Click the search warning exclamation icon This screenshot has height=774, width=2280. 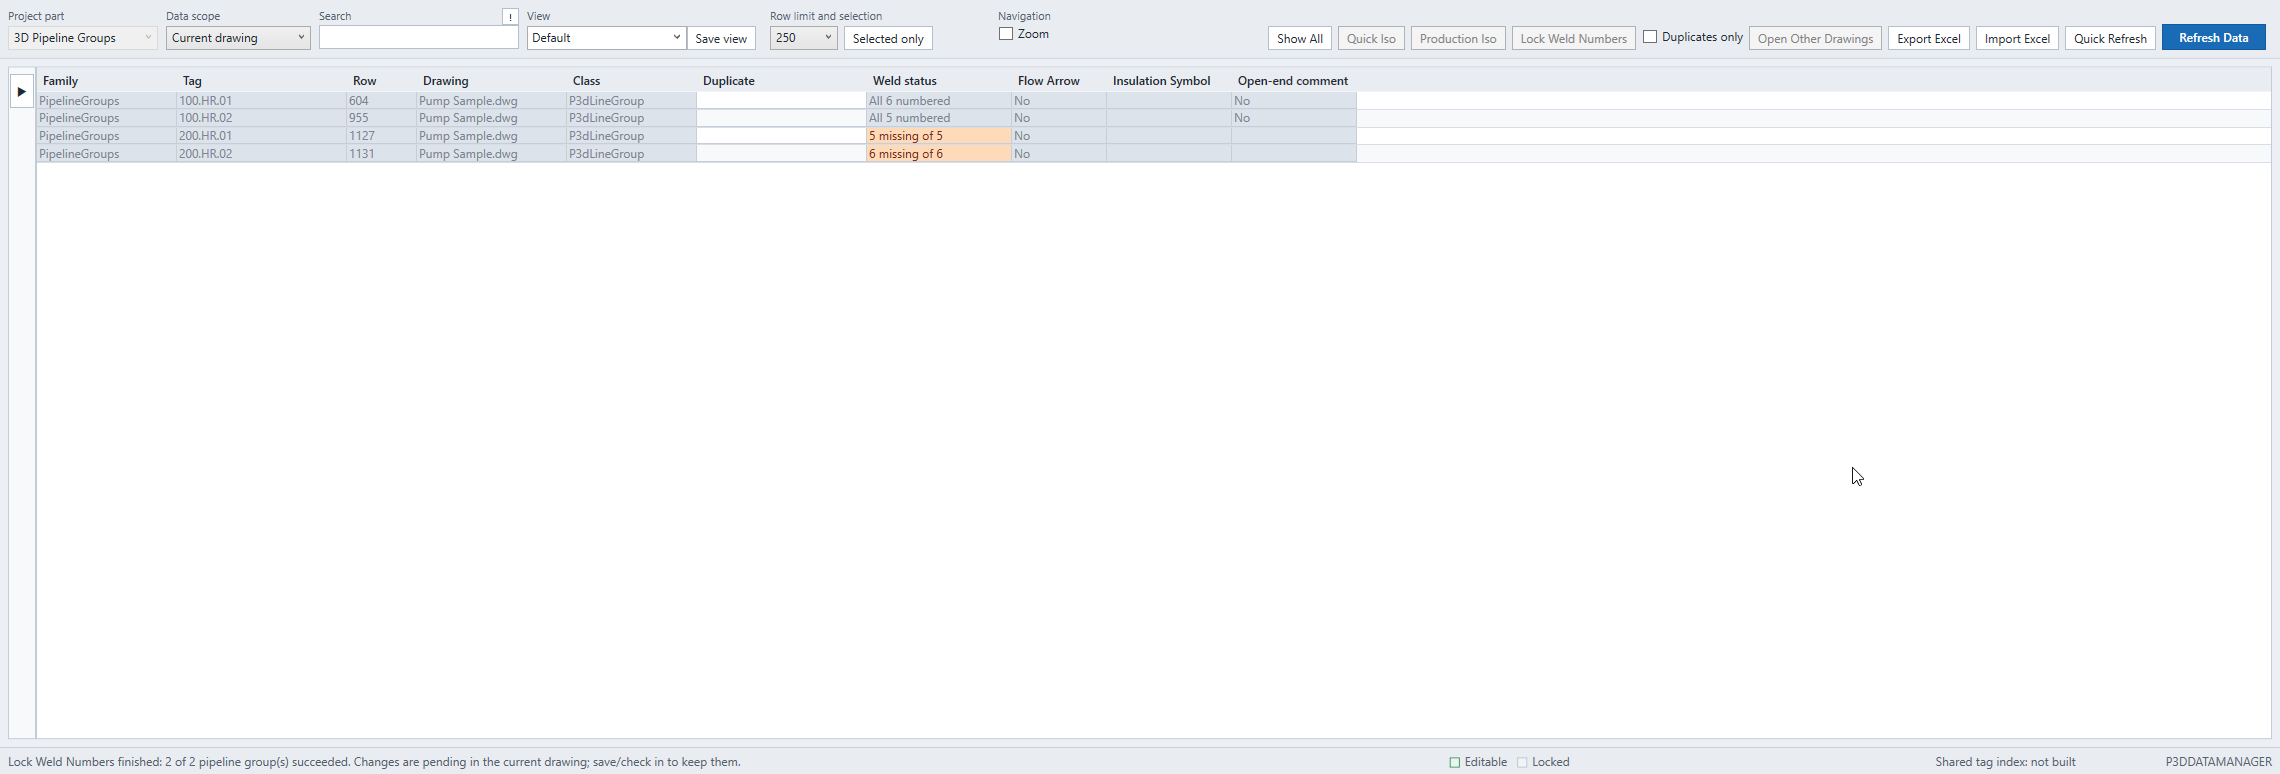click(x=510, y=17)
